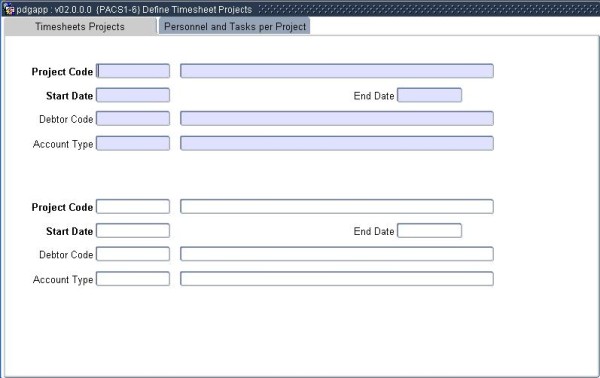Select the second record's Debtor Code field

(133, 254)
